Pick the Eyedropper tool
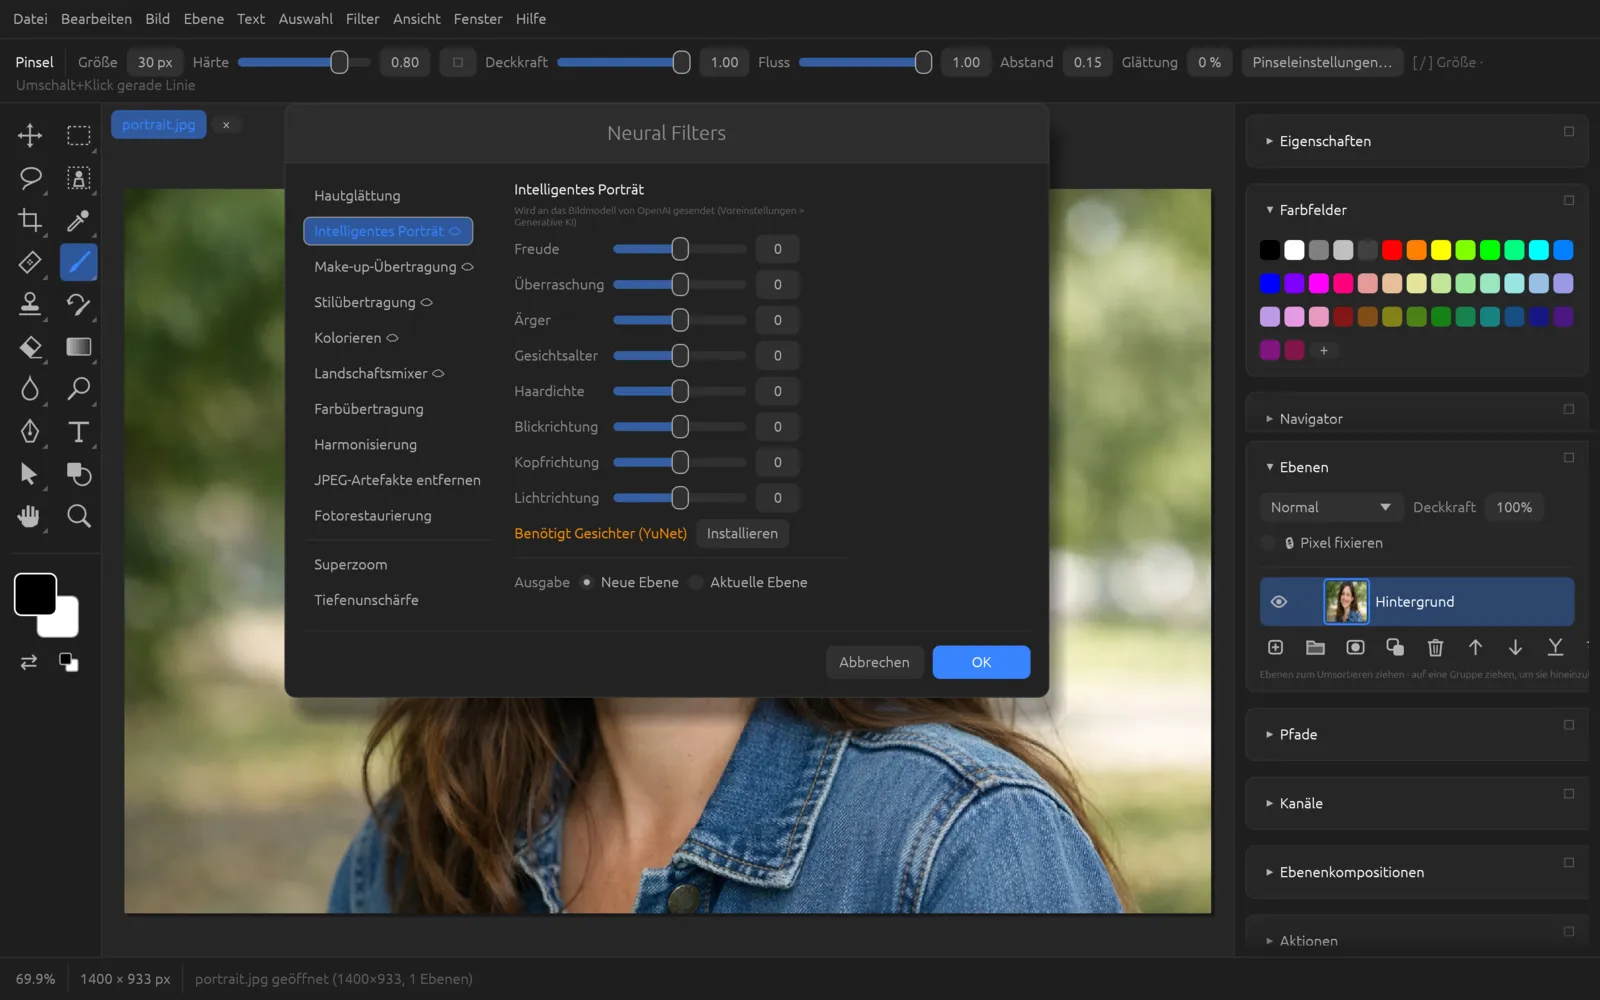 point(78,220)
